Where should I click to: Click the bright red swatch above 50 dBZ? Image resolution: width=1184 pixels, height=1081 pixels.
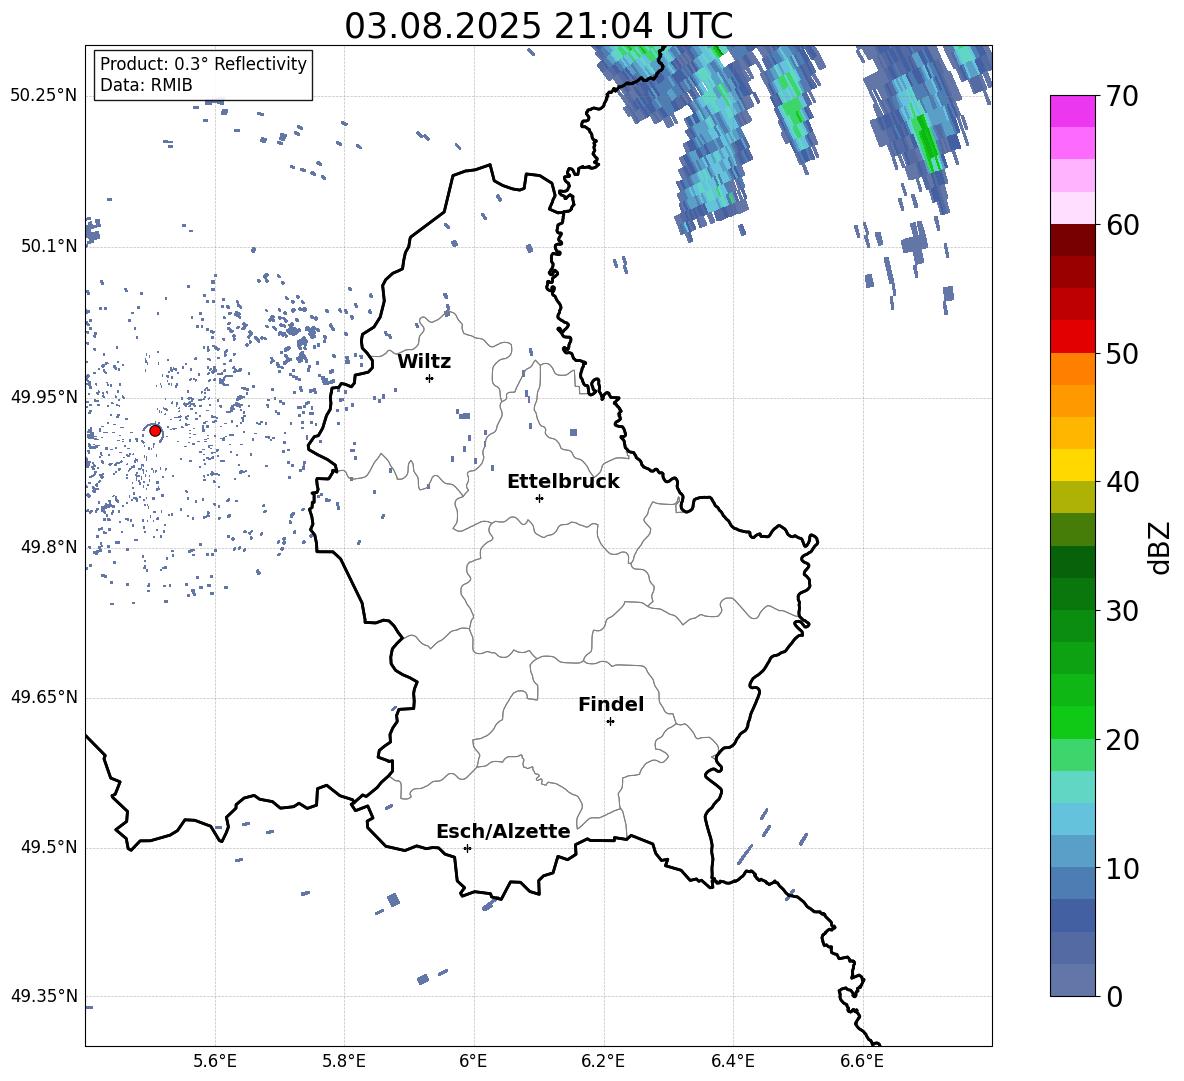click(1073, 337)
